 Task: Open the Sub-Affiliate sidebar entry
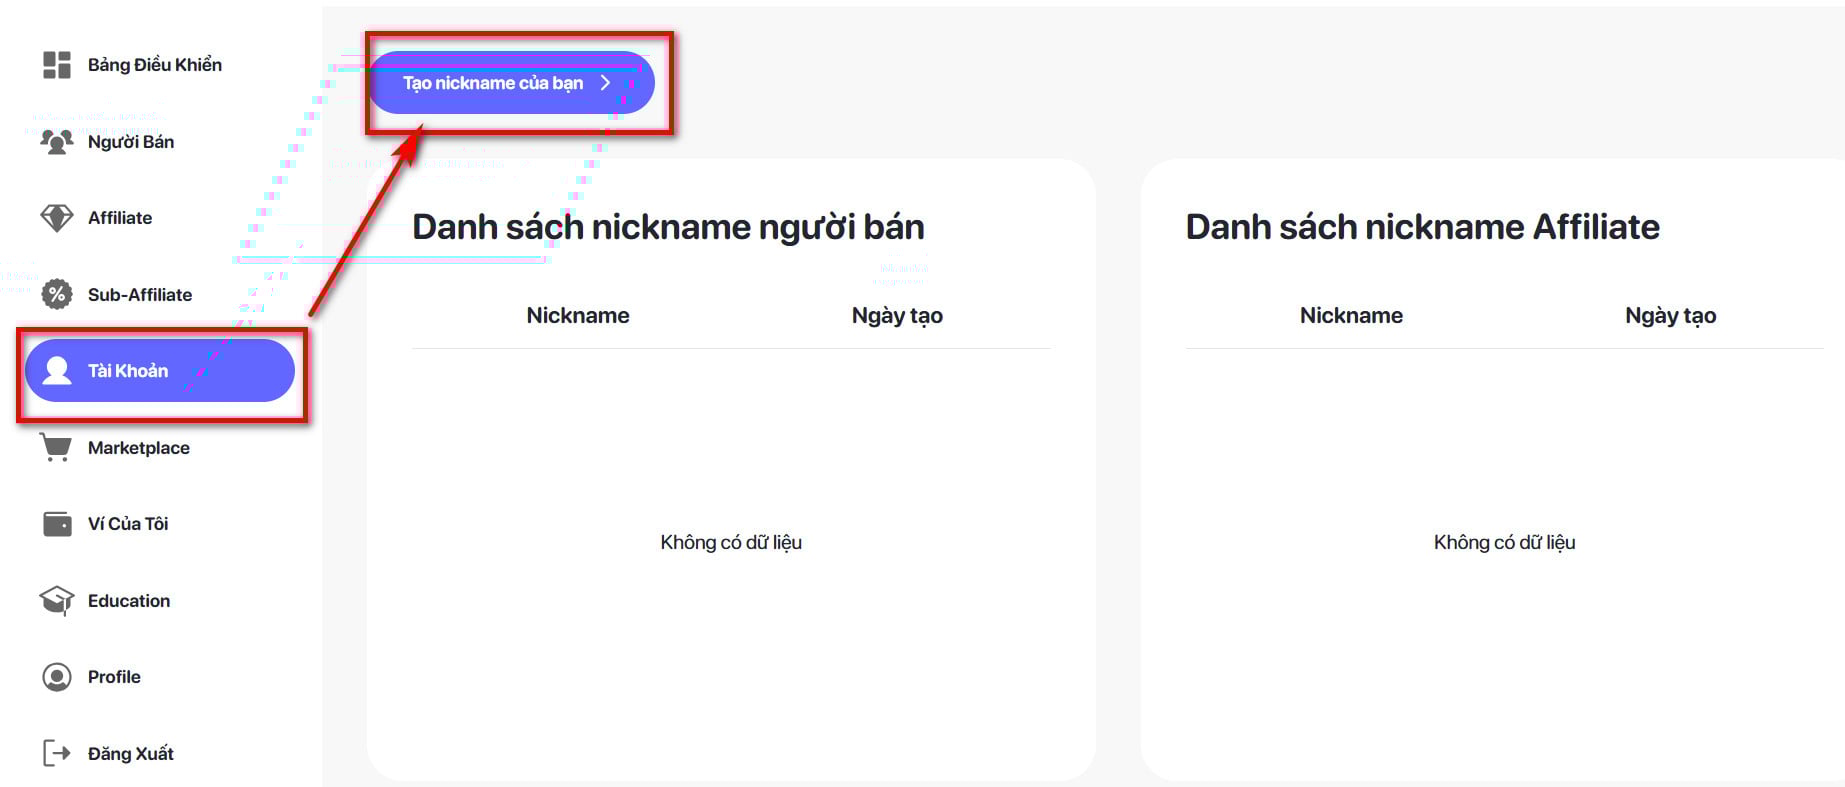(140, 294)
